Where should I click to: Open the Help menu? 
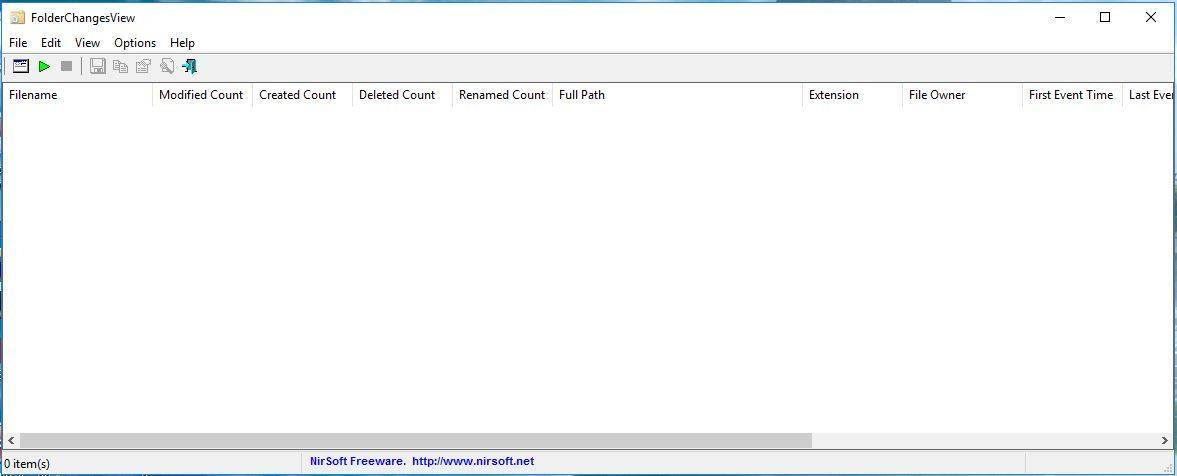182,43
